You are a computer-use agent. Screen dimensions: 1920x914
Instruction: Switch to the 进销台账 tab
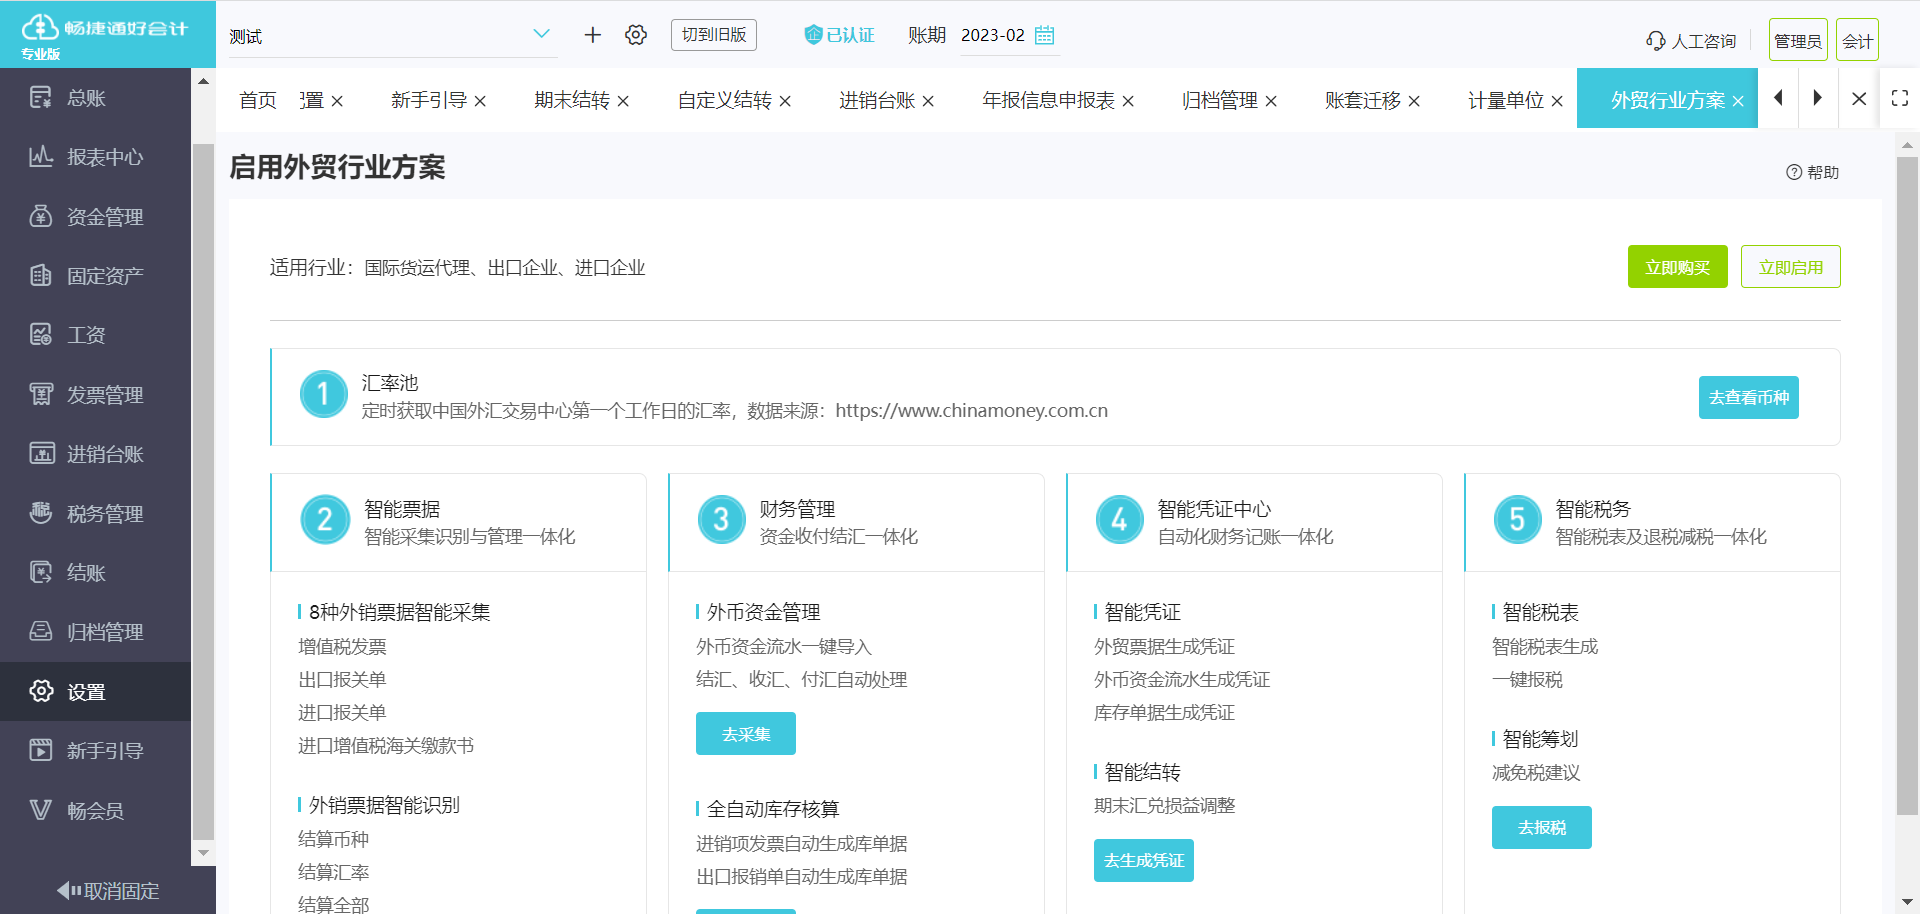click(x=877, y=100)
